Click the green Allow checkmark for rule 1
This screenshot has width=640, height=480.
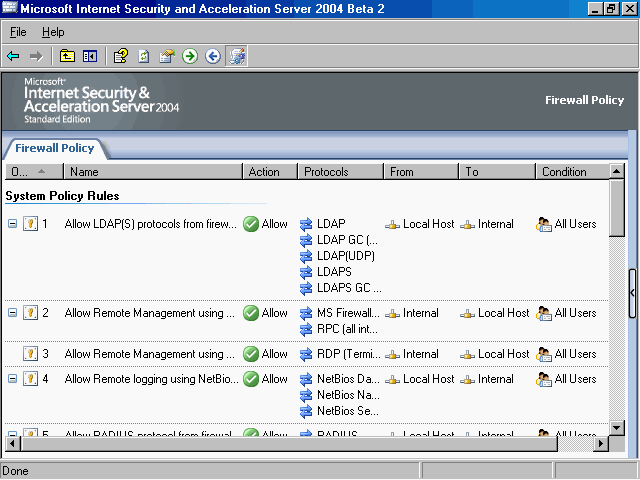pyautogui.click(x=251, y=224)
